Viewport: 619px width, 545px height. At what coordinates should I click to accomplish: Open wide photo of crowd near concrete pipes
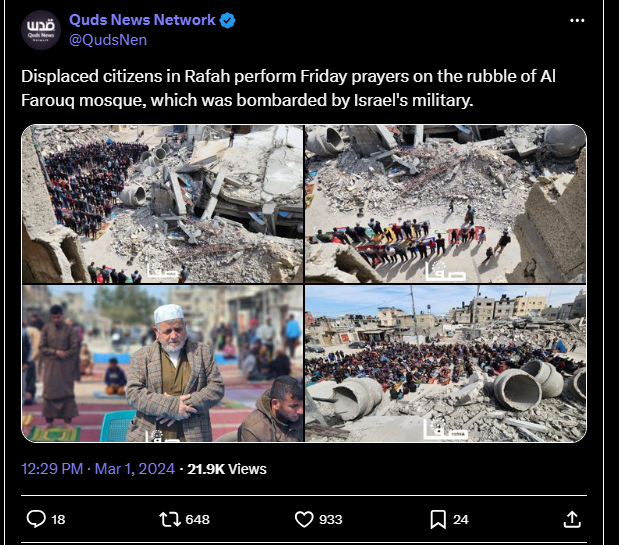446,363
